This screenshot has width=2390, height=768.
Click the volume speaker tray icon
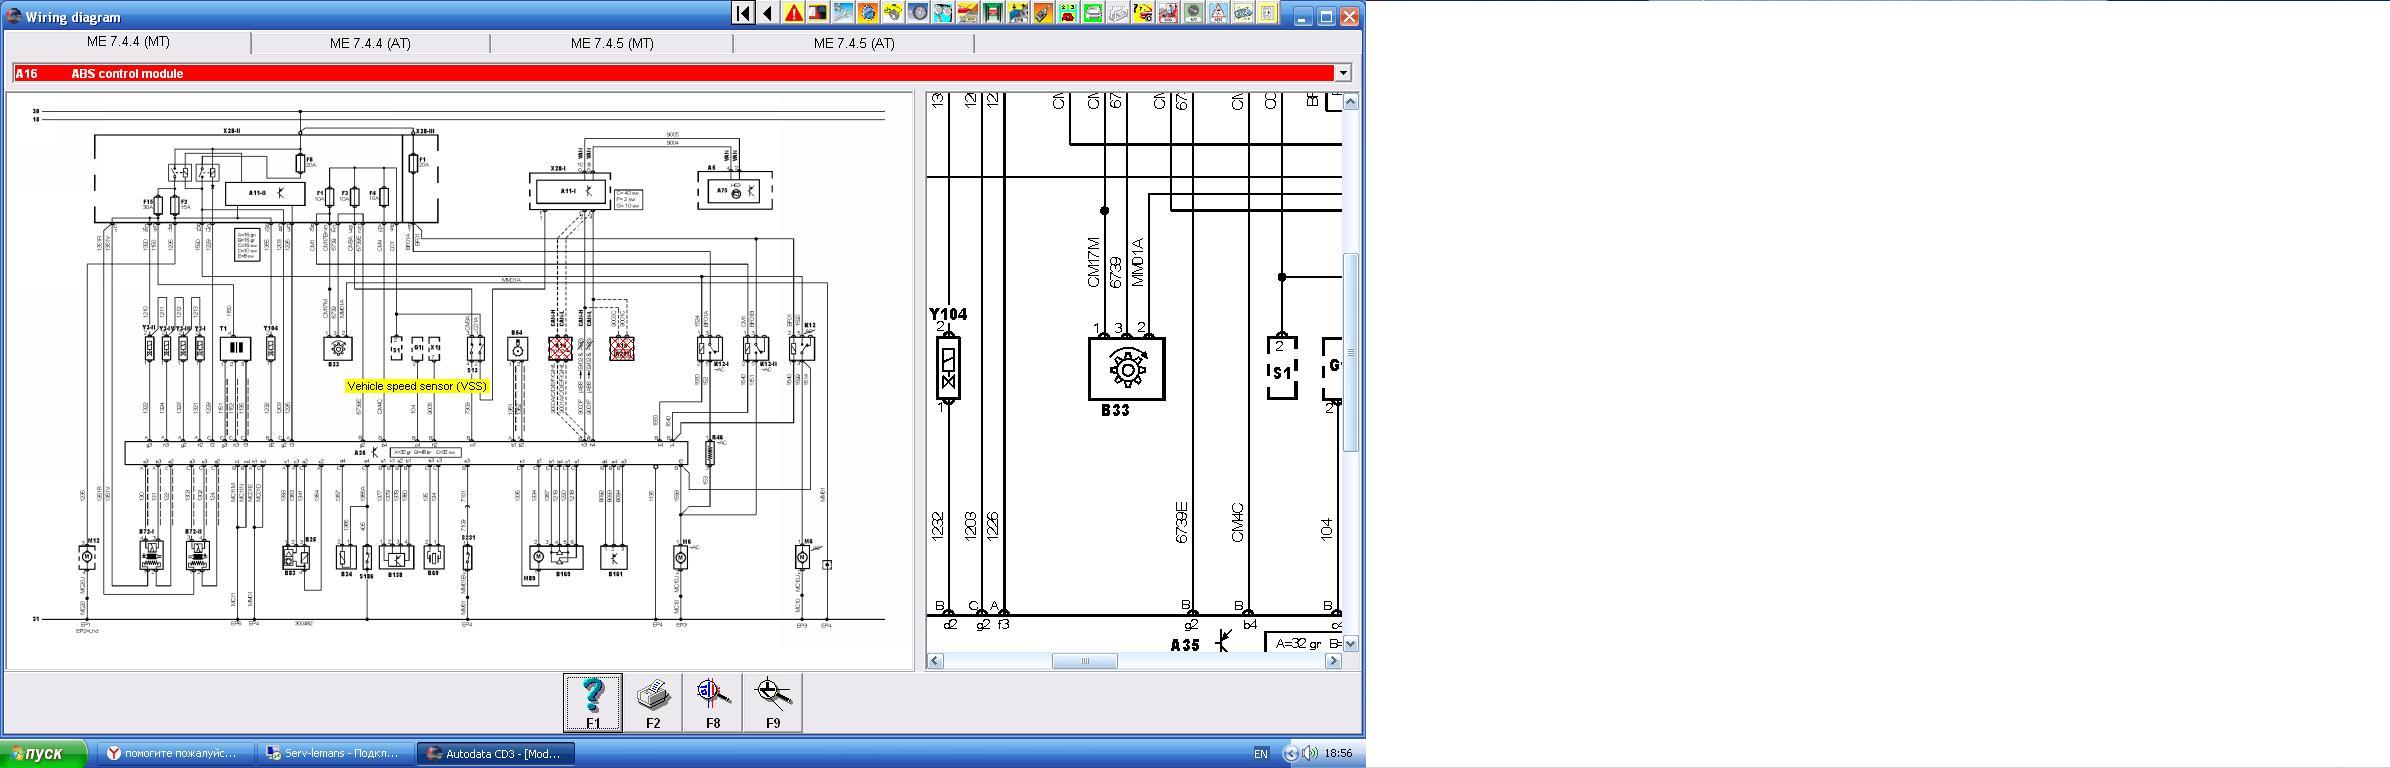[1310, 753]
